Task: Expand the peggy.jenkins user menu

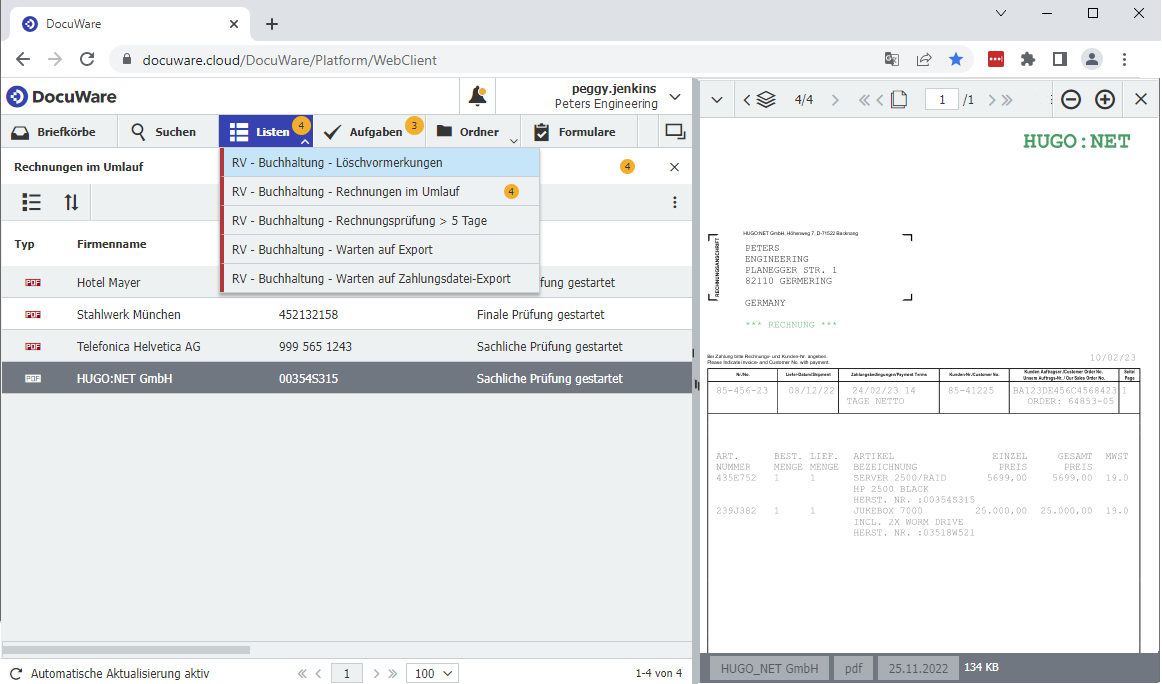Action: (675, 97)
